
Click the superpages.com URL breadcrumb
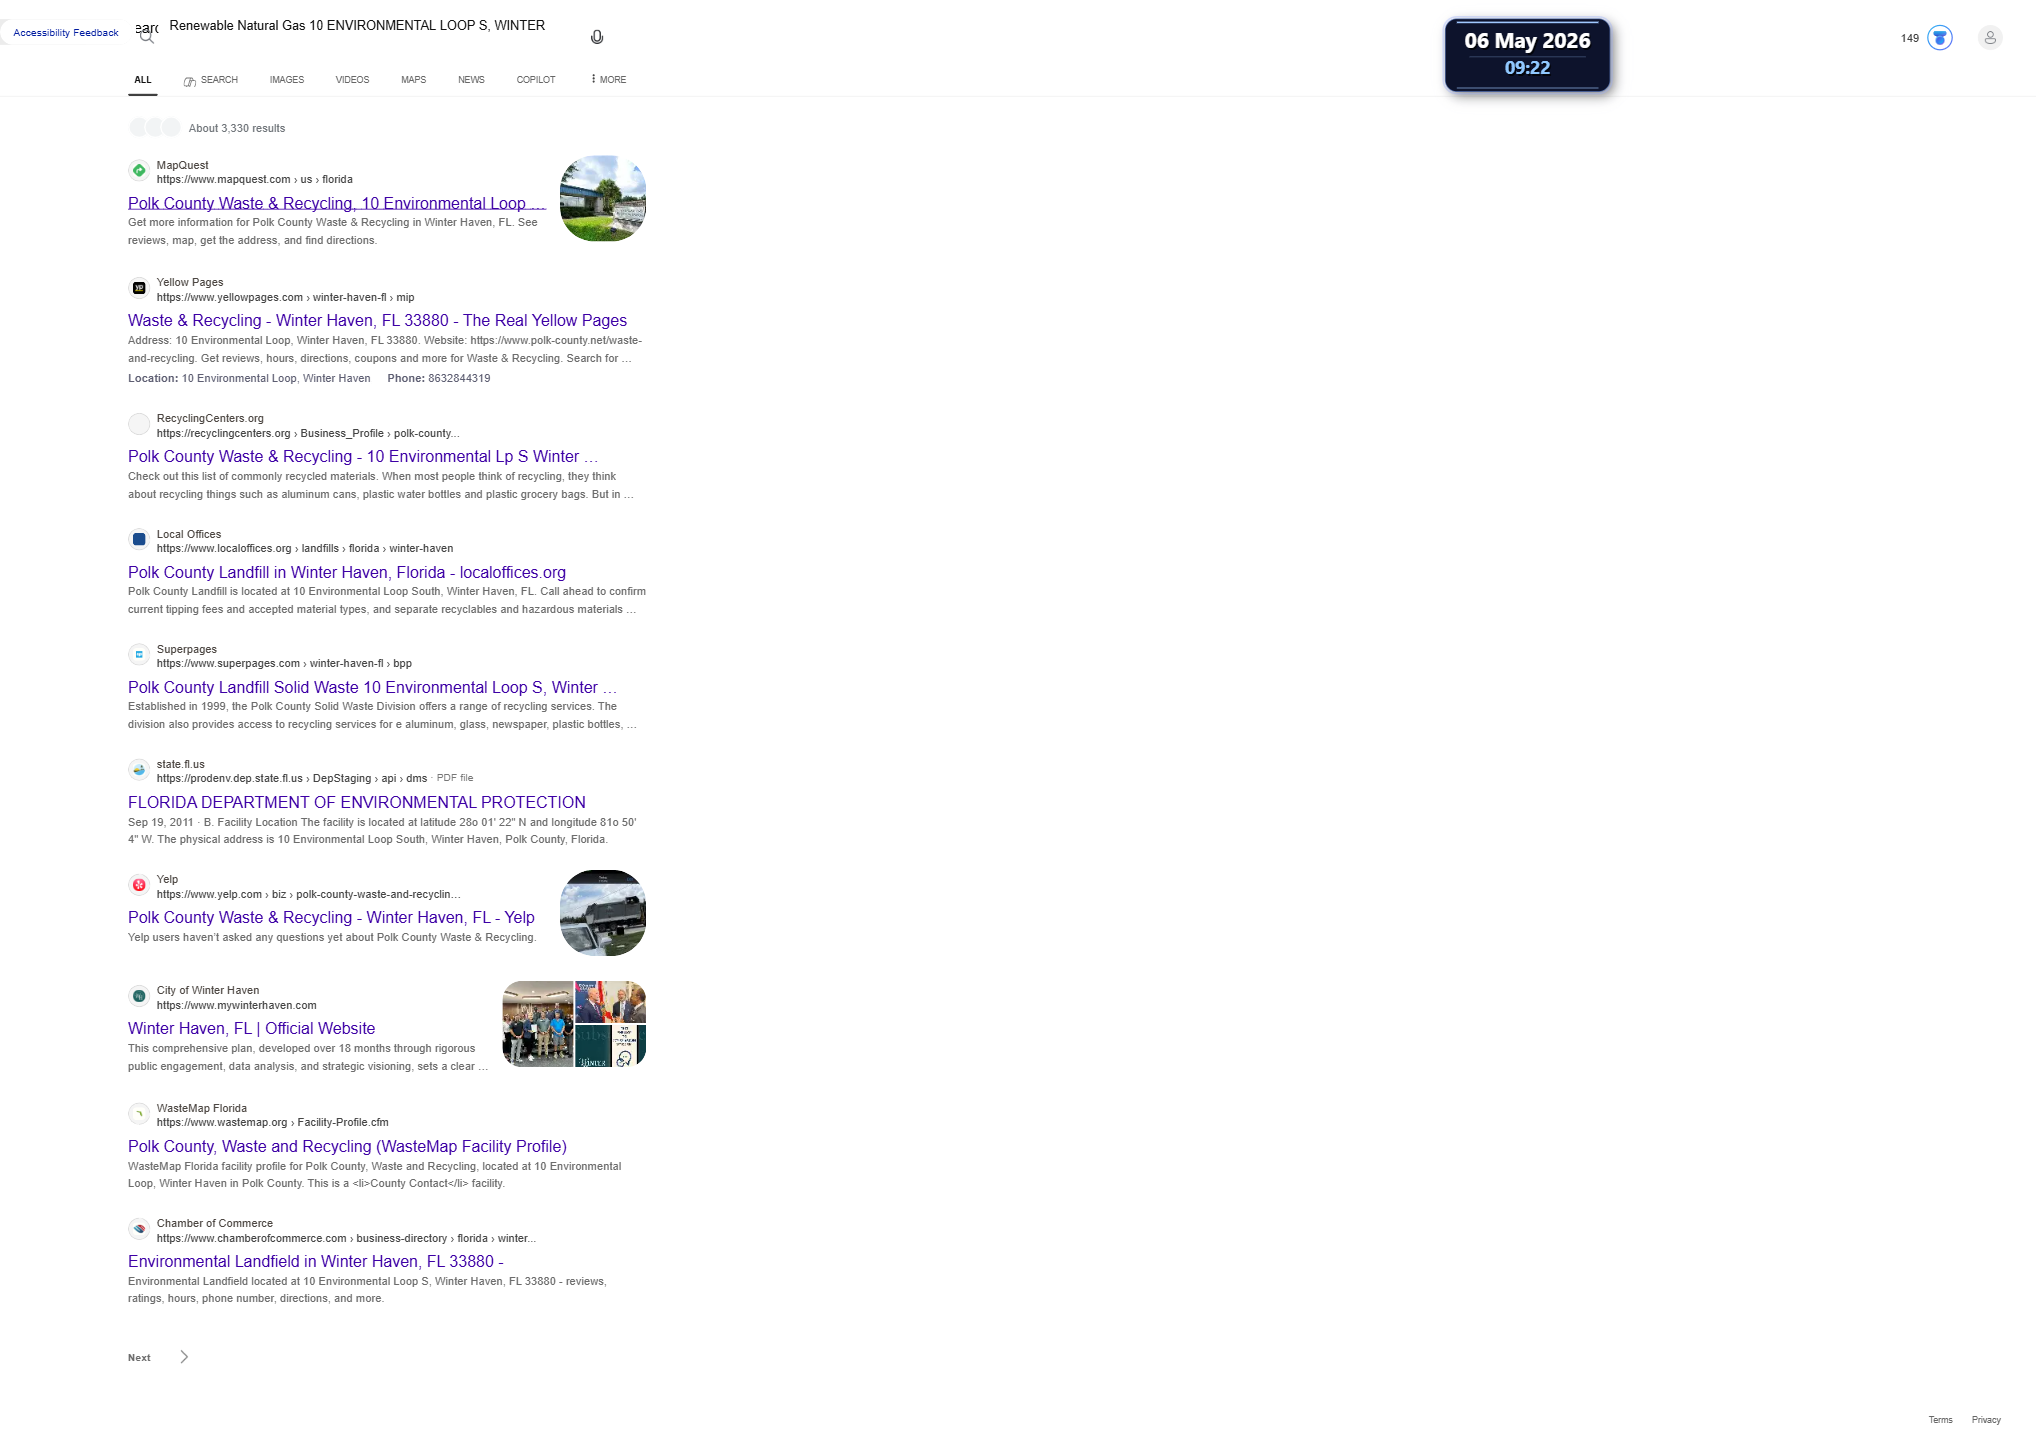284,663
